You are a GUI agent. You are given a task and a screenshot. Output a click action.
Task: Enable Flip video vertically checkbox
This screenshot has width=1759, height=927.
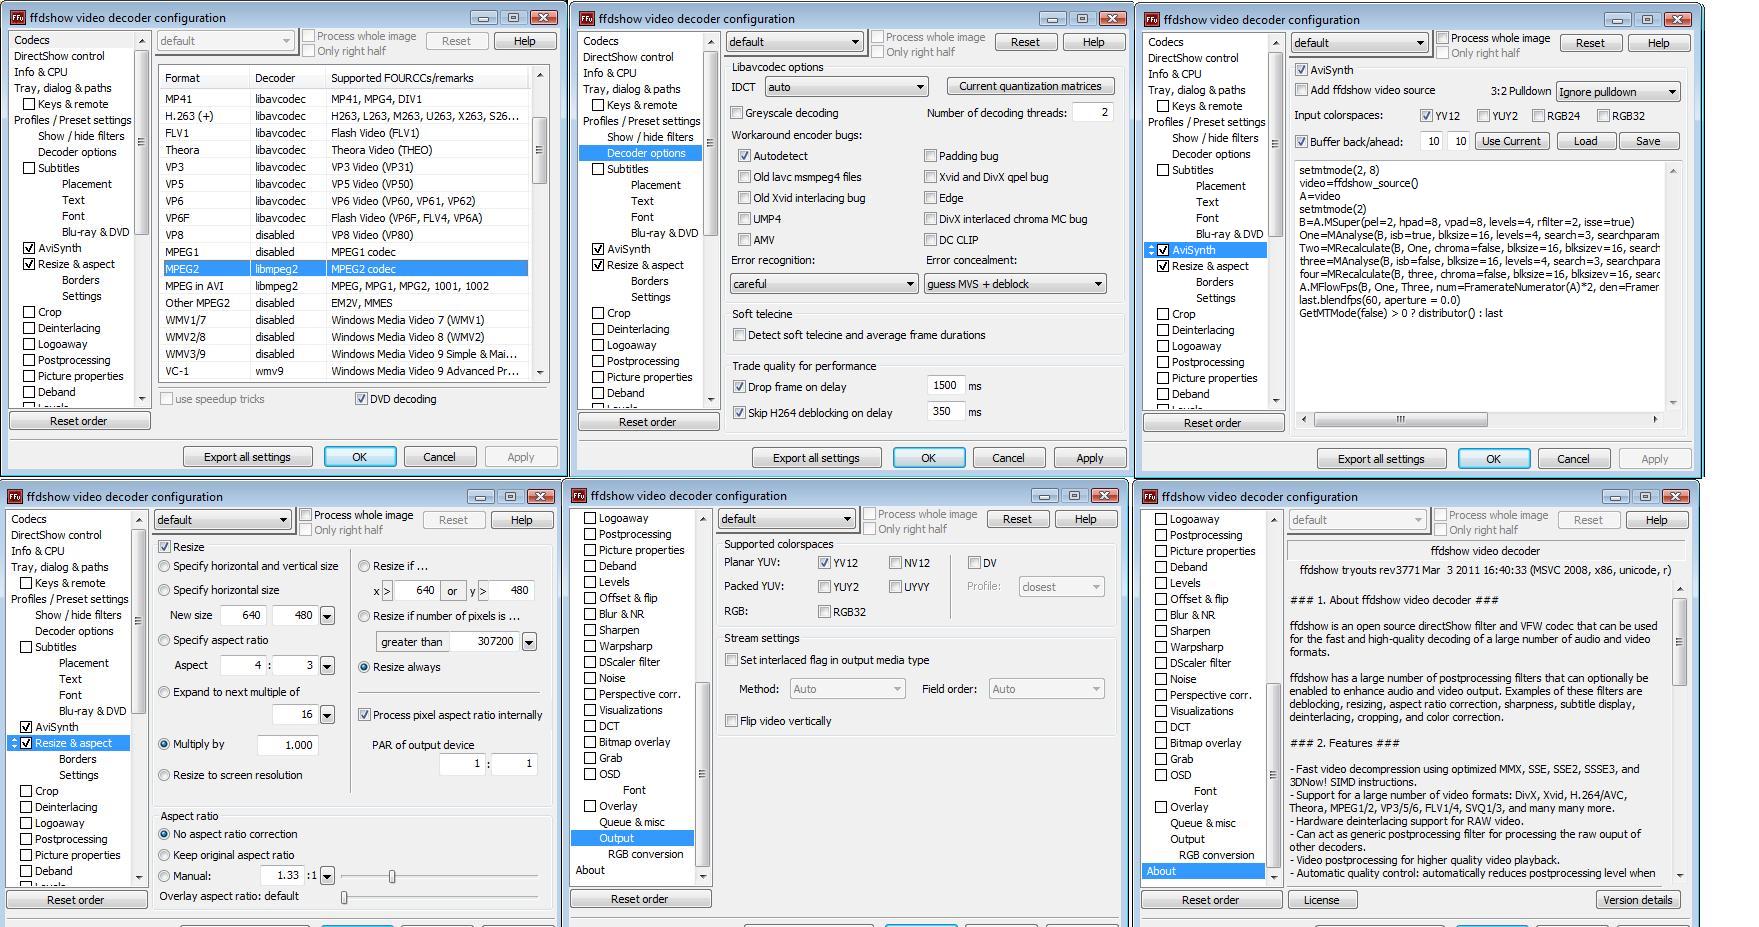click(732, 721)
